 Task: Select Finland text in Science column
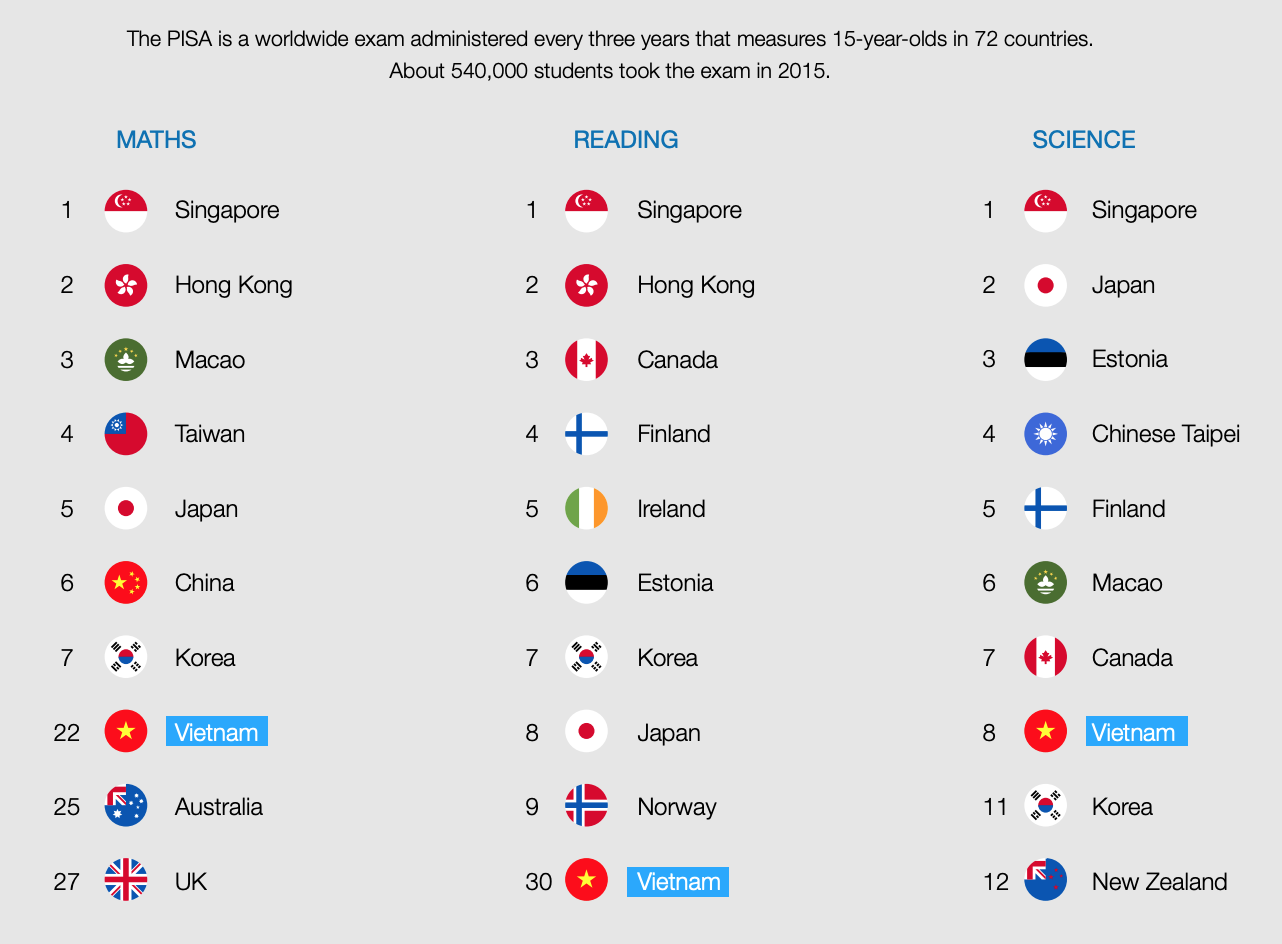click(1129, 509)
